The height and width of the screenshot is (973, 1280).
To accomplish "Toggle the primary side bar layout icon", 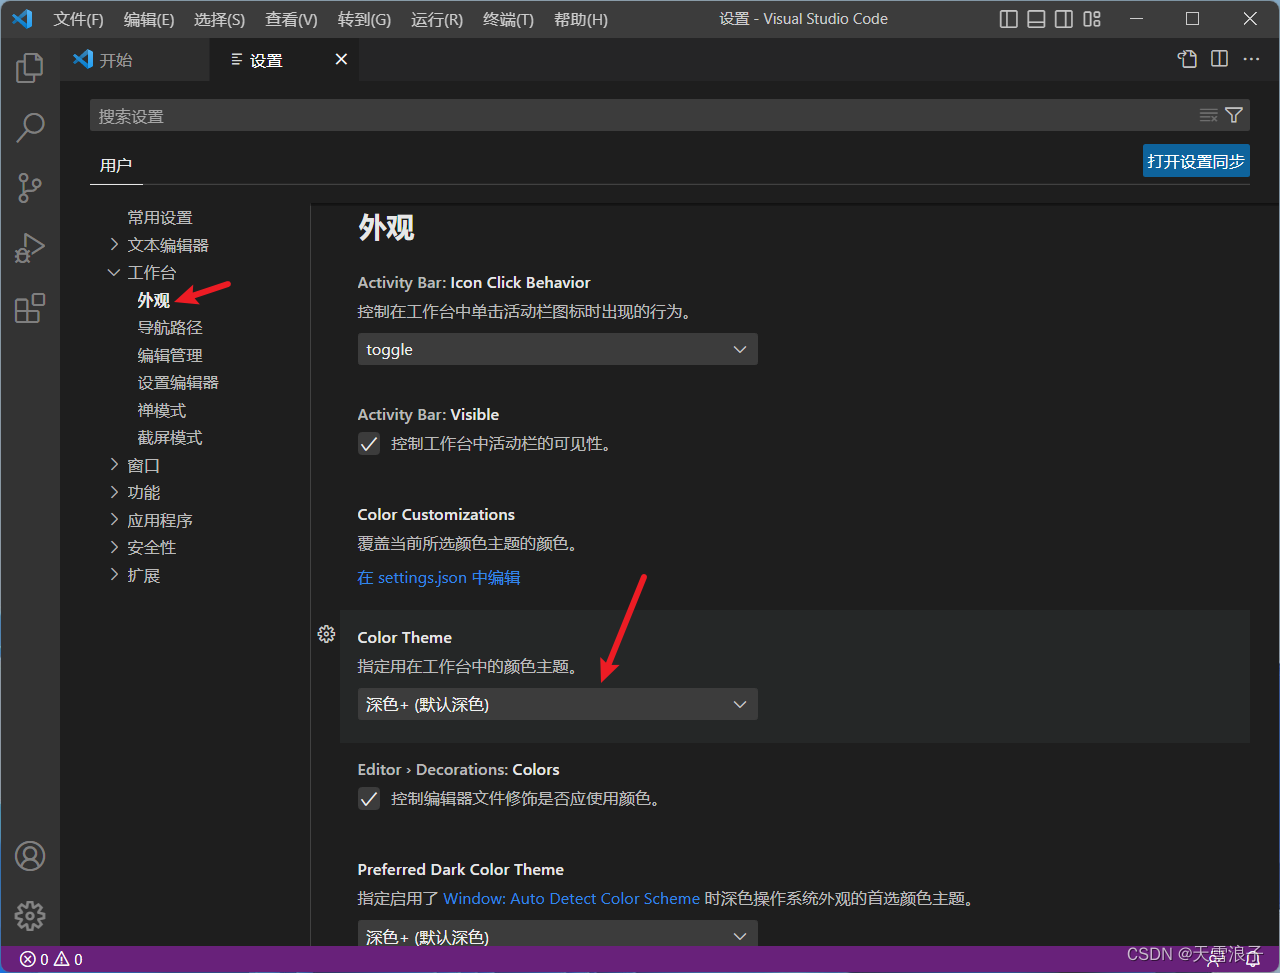I will tap(1009, 19).
